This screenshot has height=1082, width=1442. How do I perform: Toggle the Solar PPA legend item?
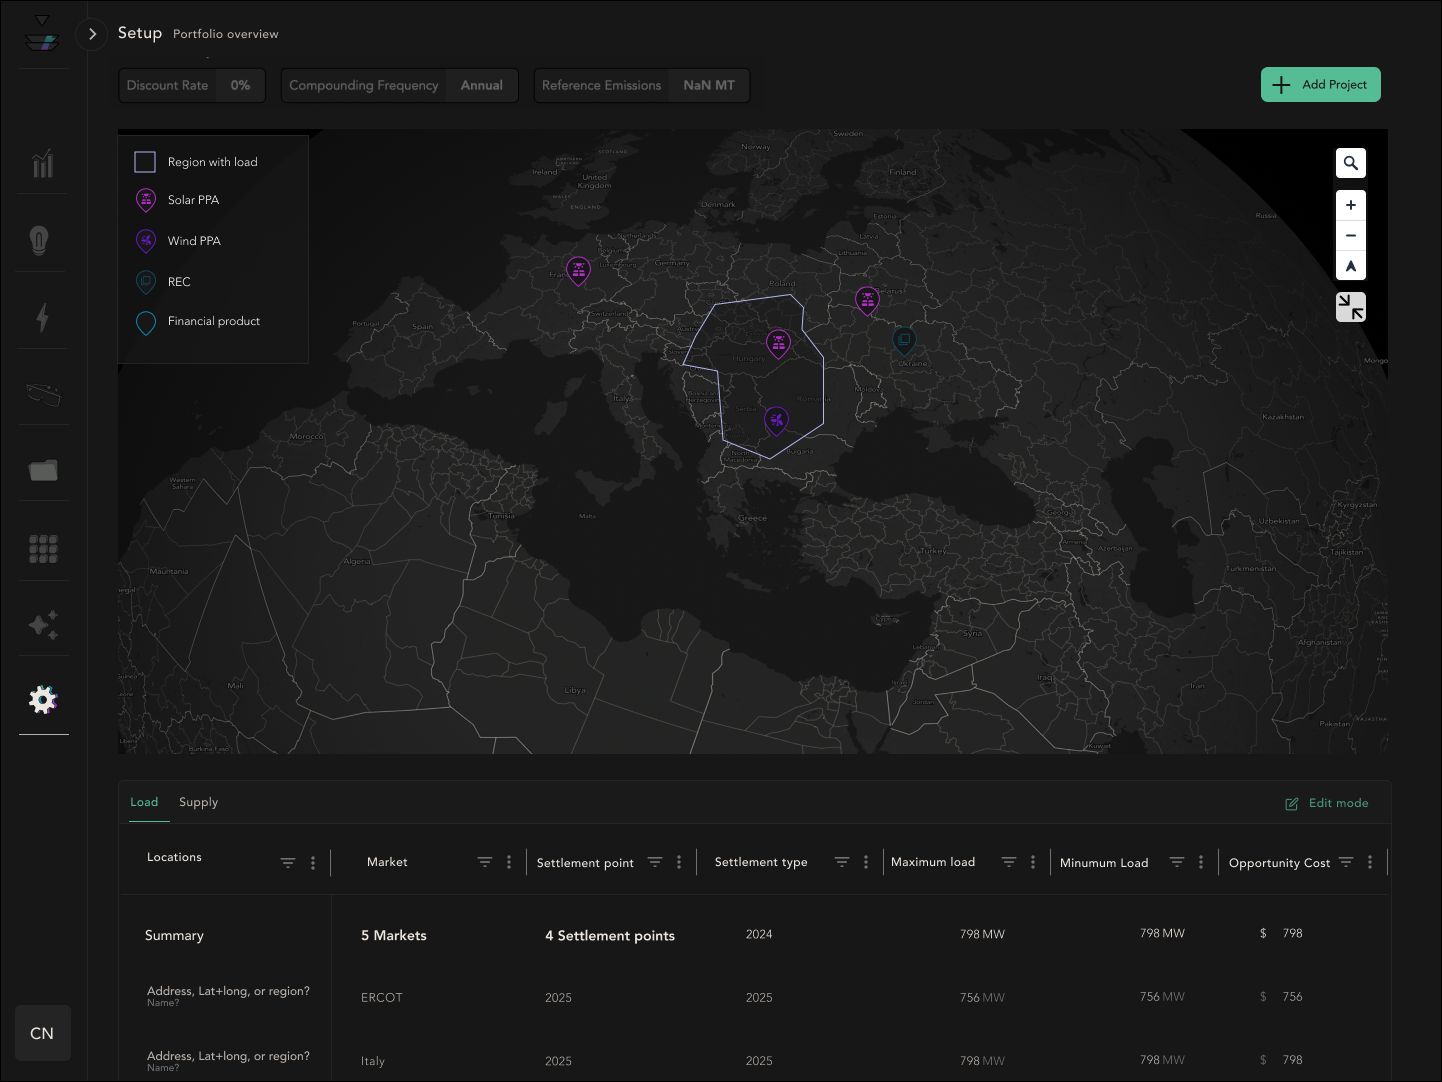pyautogui.click(x=178, y=200)
